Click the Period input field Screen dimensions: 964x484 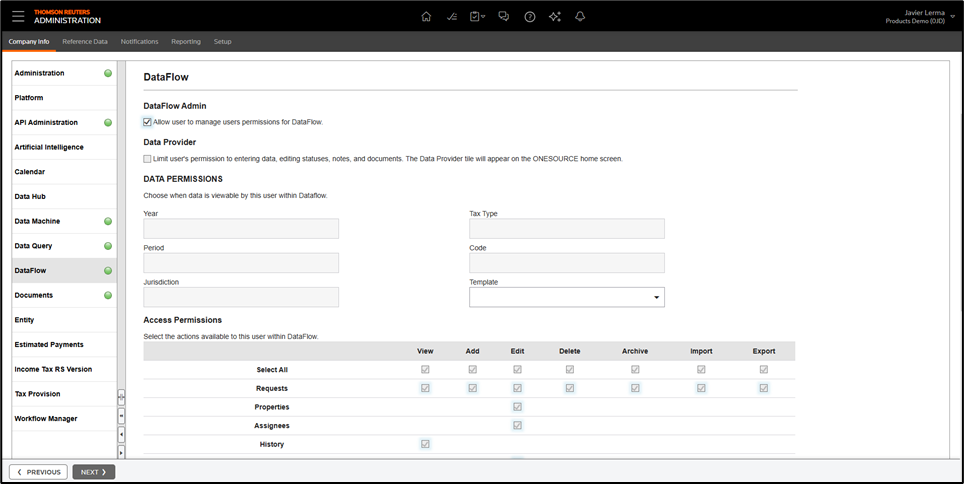tap(241, 263)
